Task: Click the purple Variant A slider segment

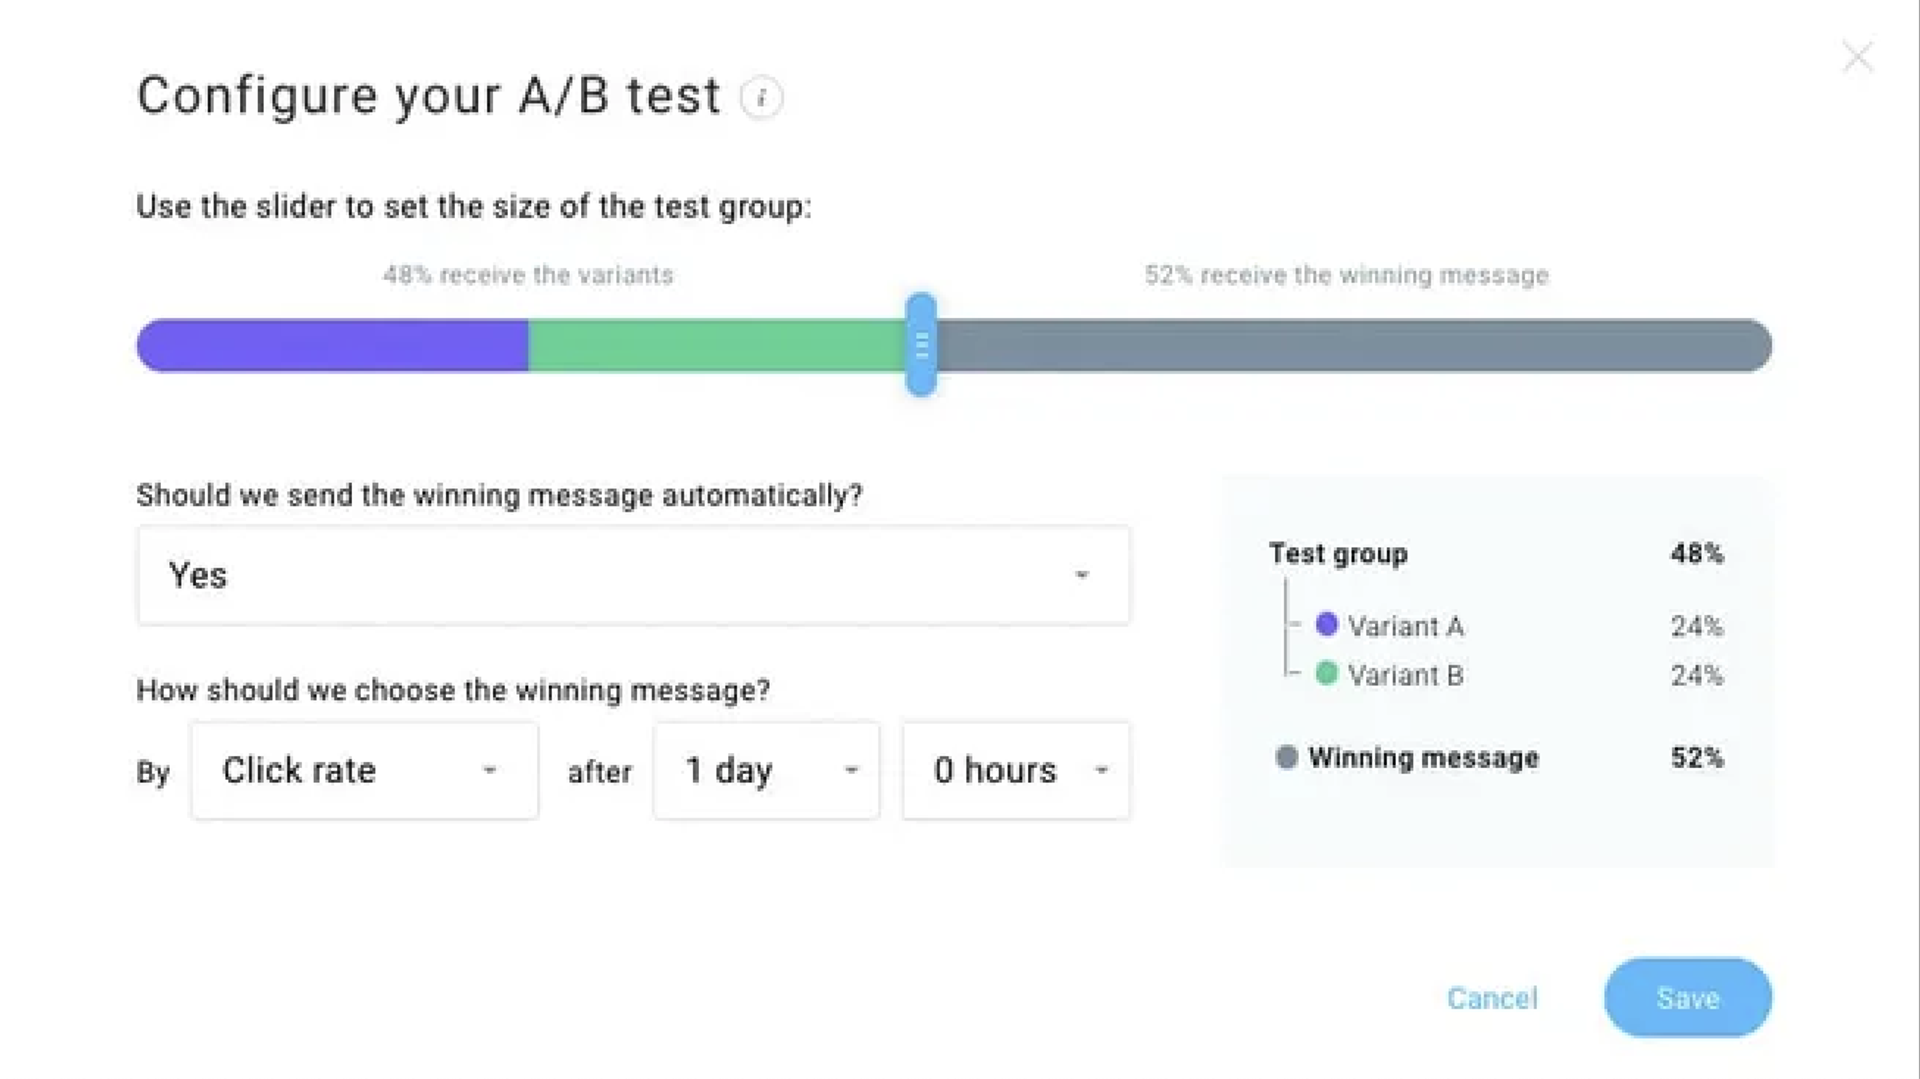Action: 332,346
